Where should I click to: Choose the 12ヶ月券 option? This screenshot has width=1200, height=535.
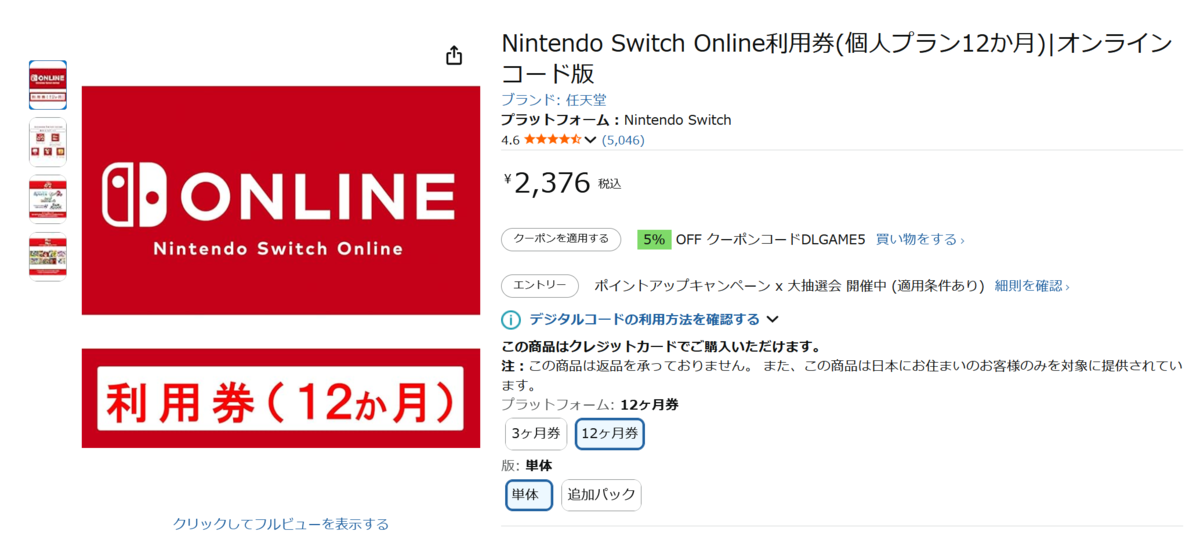(x=610, y=433)
